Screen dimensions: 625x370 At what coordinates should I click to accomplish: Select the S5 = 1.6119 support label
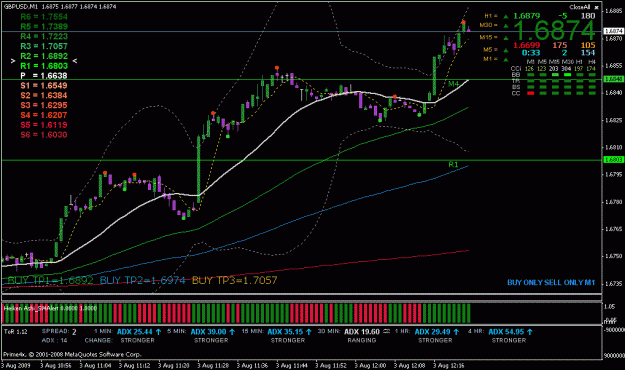point(44,125)
